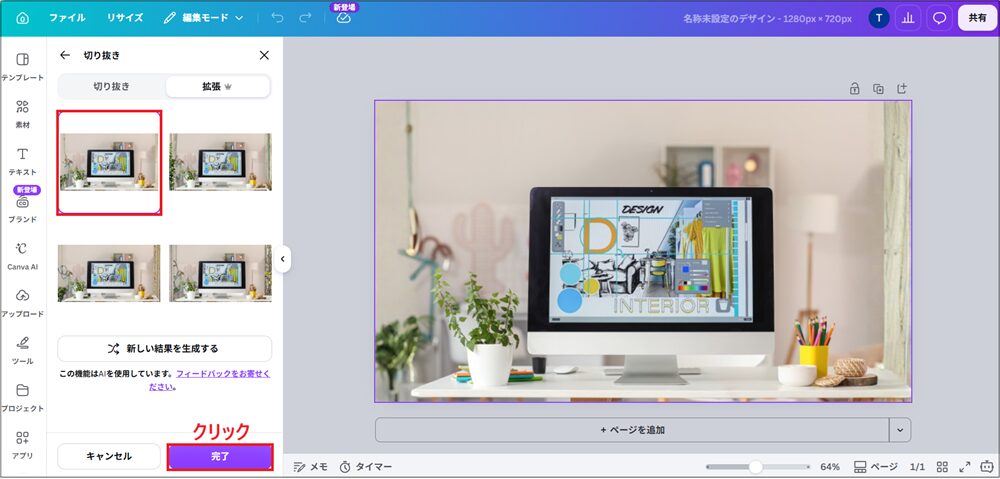Open the T user avatar
The width and height of the screenshot is (1000, 479).
click(879, 18)
